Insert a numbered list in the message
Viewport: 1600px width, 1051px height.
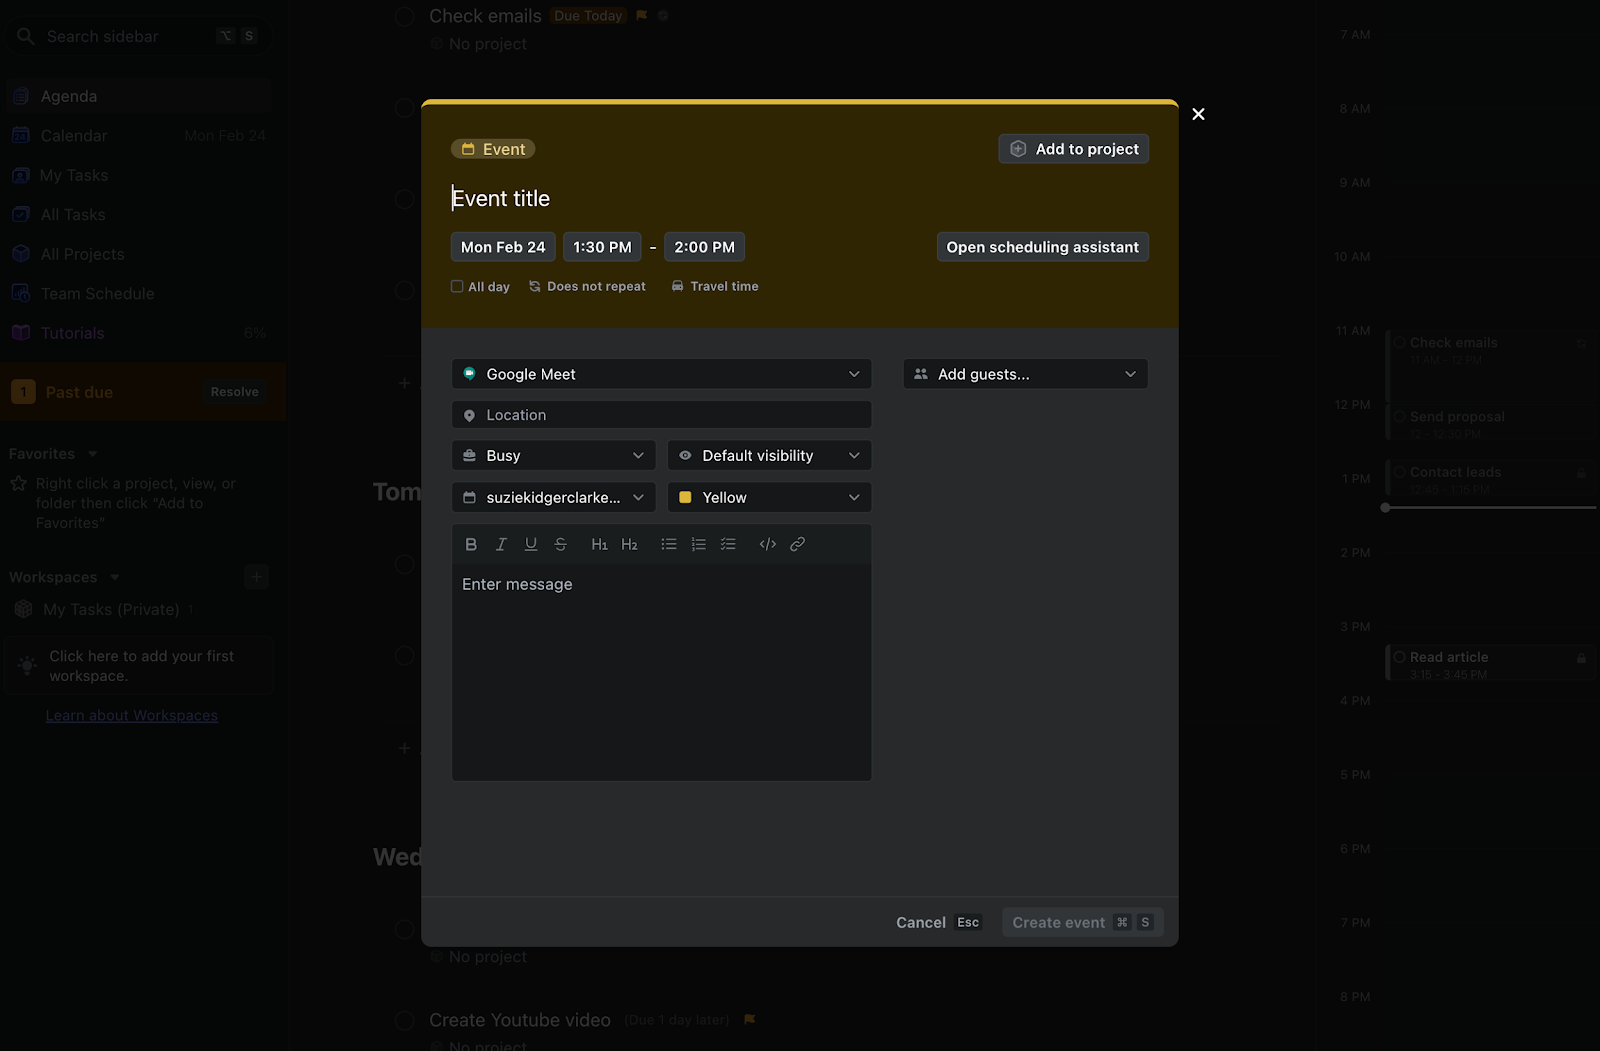click(699, 544)
